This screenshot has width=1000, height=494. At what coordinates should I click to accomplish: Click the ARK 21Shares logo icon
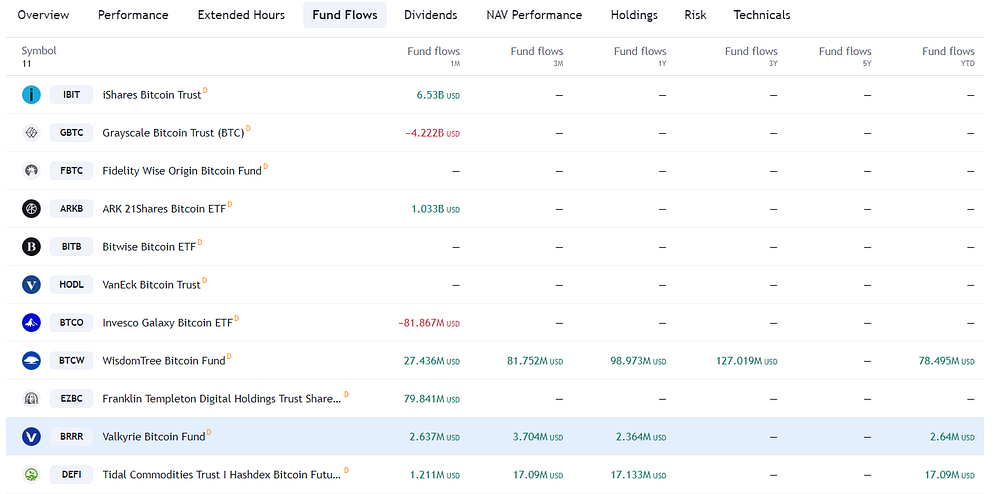click(31, 209)
